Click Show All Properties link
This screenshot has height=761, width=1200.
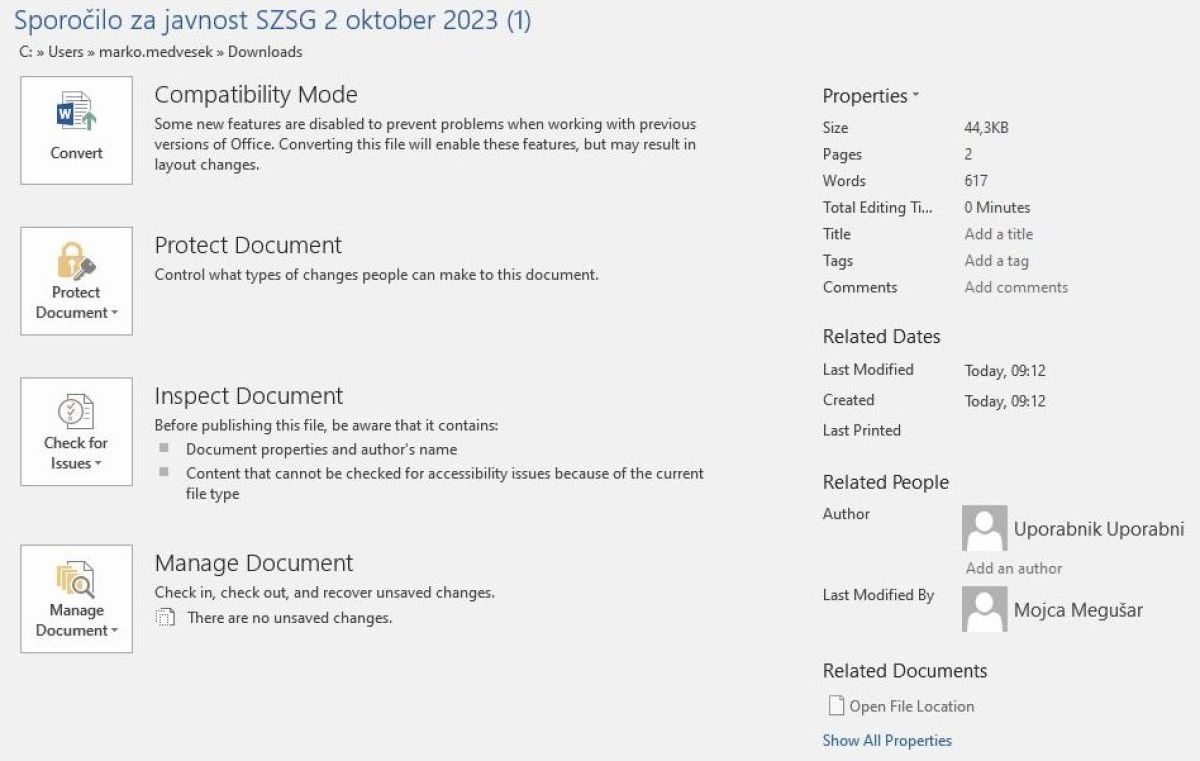tap(887, 741)
